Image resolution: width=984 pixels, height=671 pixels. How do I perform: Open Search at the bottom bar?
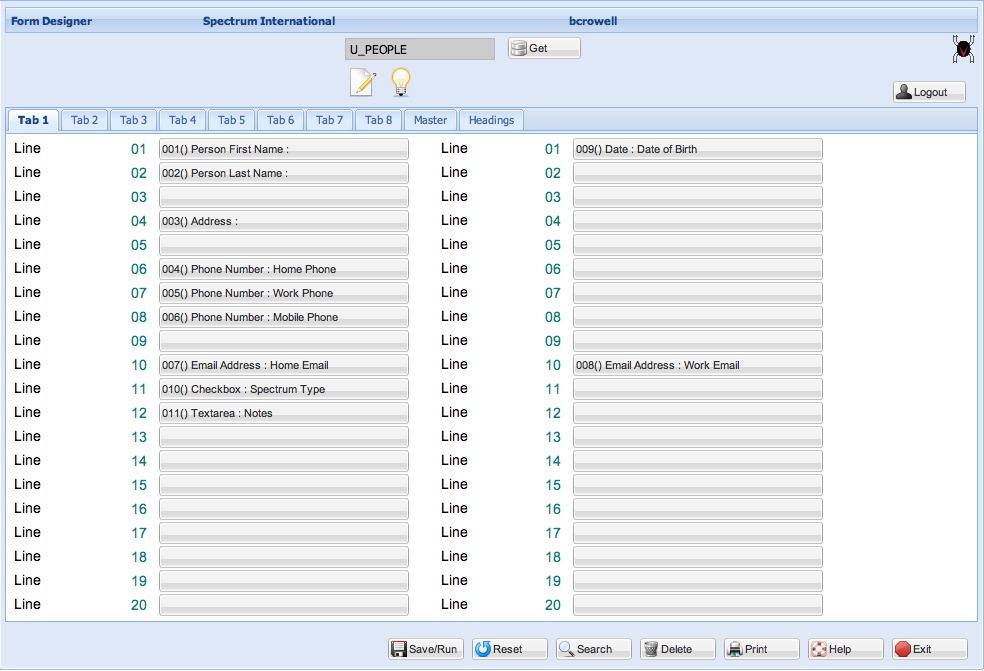pos(594,649)
